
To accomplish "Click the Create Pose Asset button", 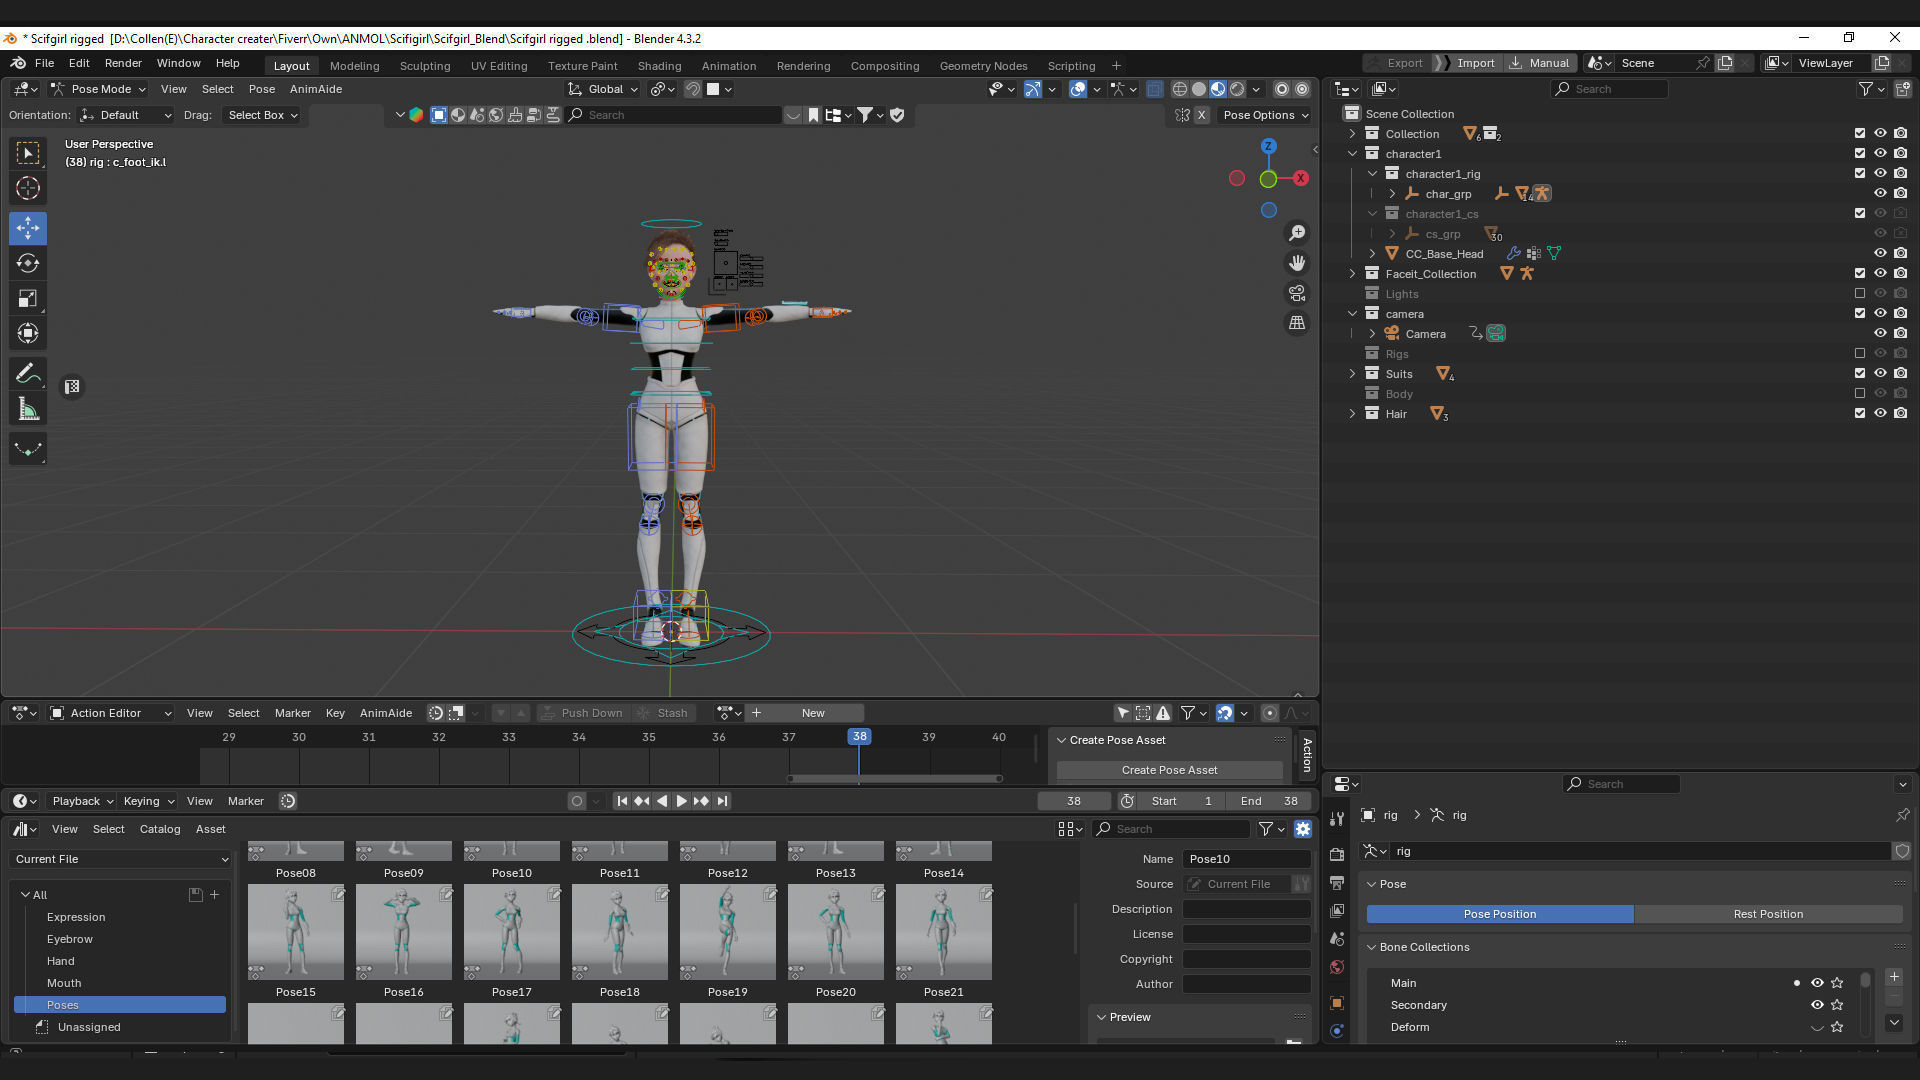I will [x=1169, y=770].
